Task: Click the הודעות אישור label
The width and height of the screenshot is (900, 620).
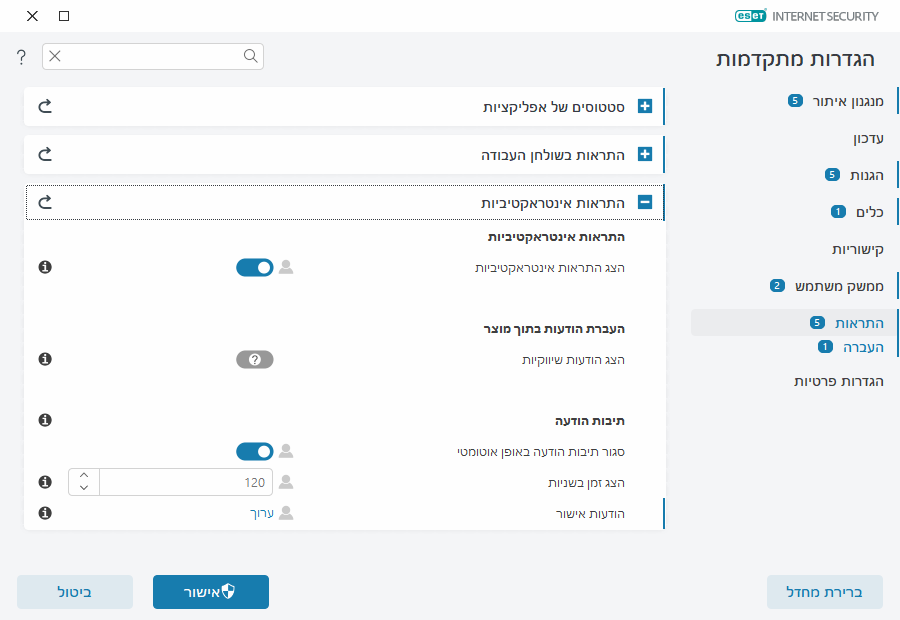Action: [x=590, y=514]
